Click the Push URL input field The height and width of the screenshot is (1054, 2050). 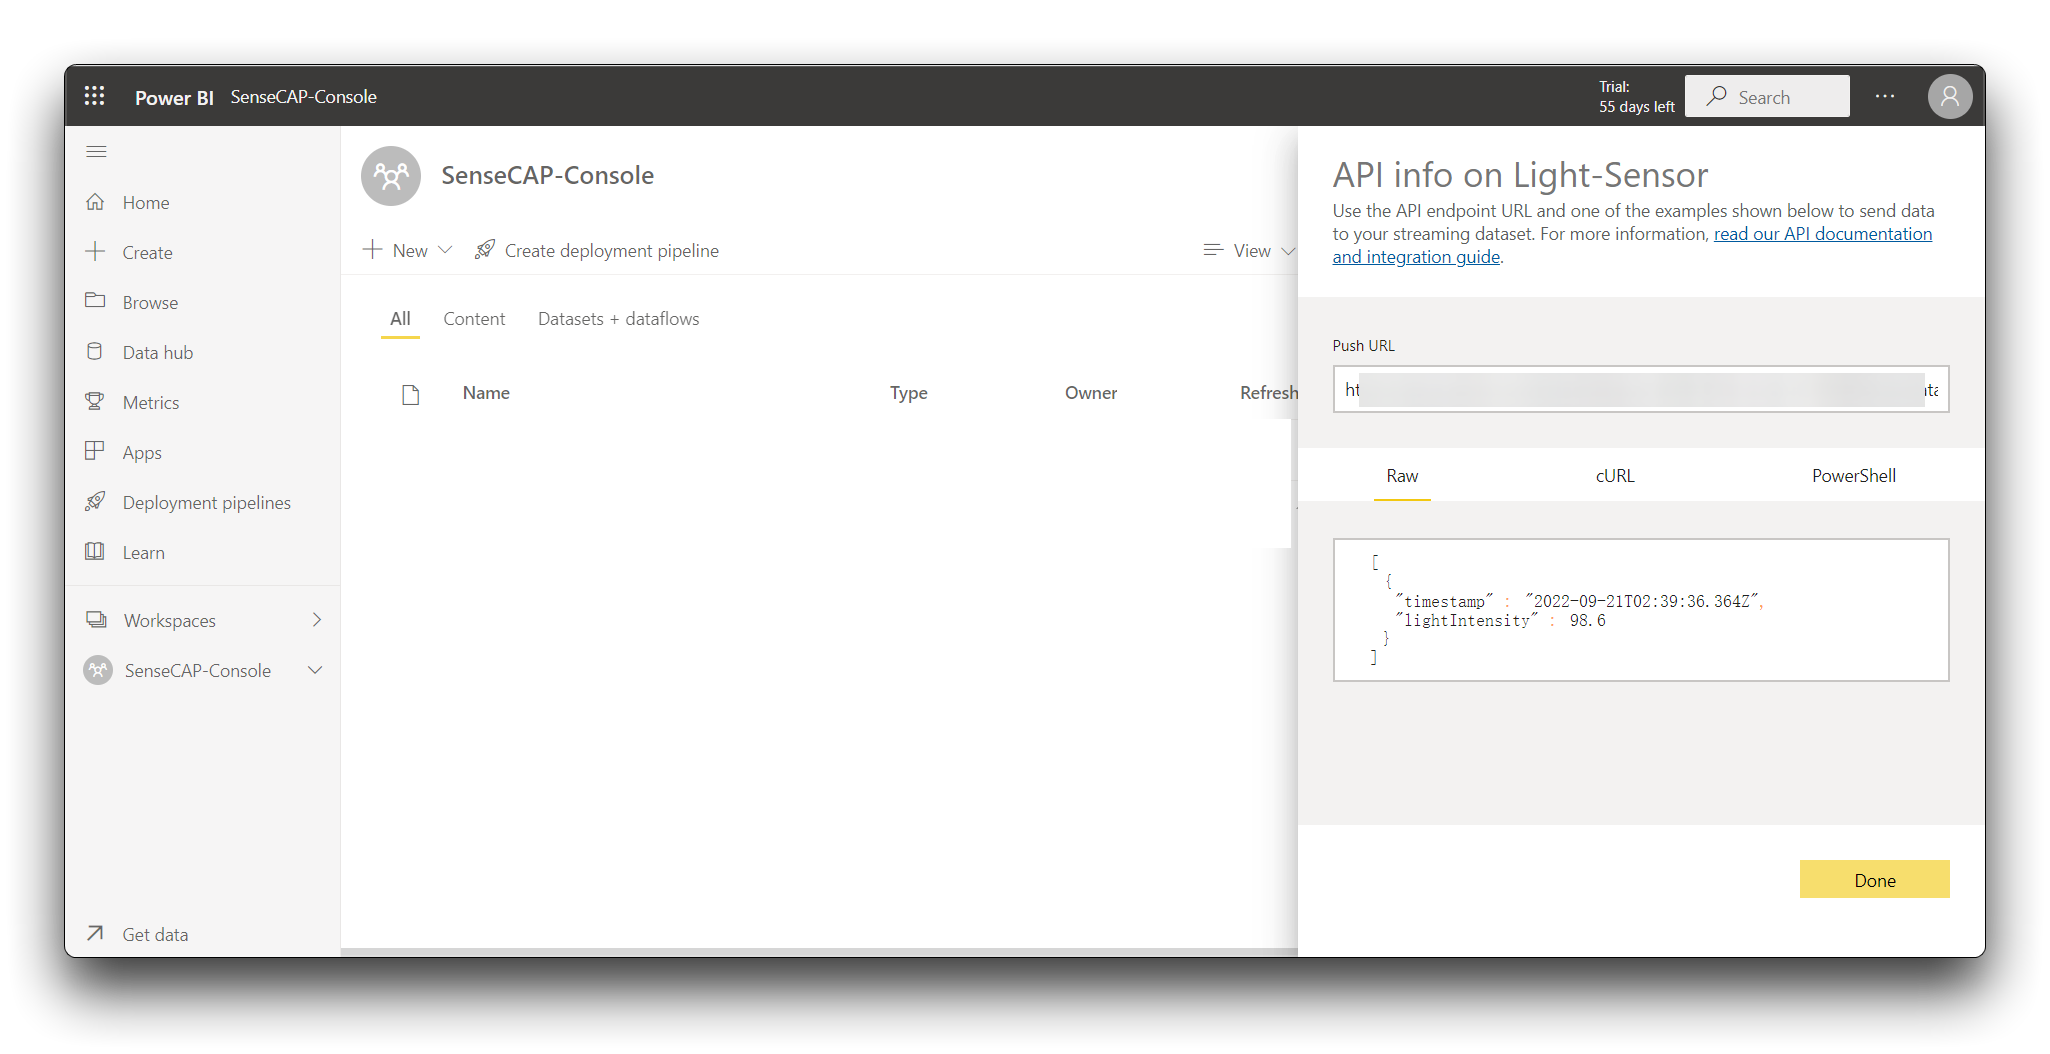click(1641, 389)
